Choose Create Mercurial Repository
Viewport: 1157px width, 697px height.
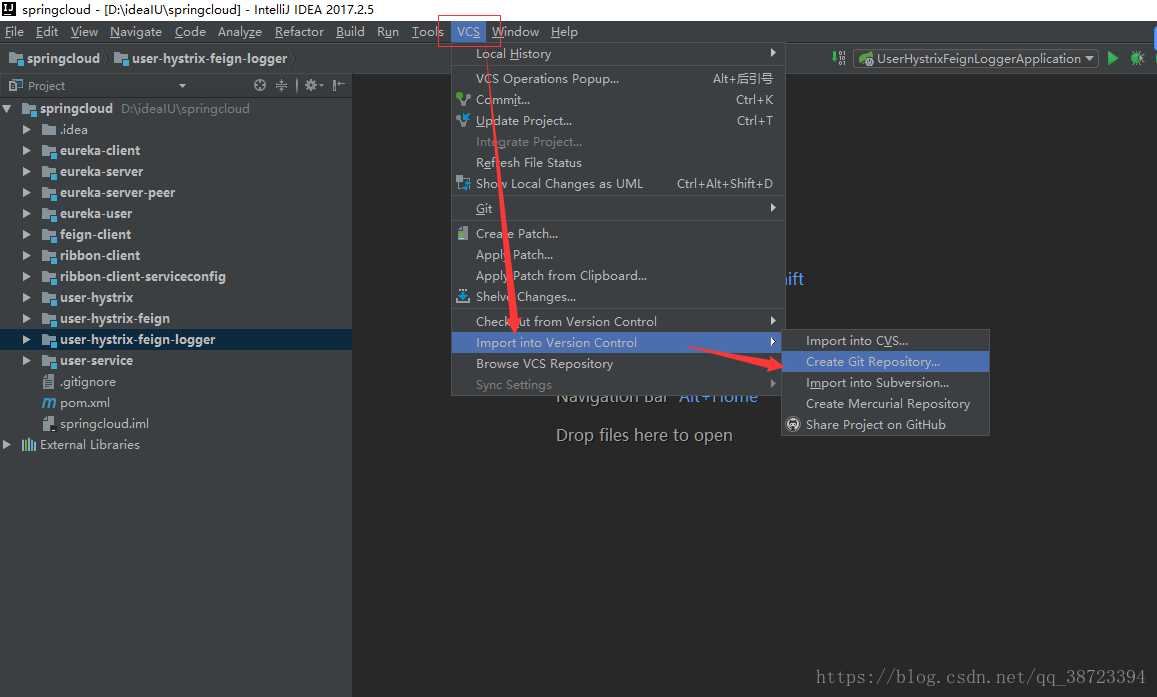coord(885,403)
